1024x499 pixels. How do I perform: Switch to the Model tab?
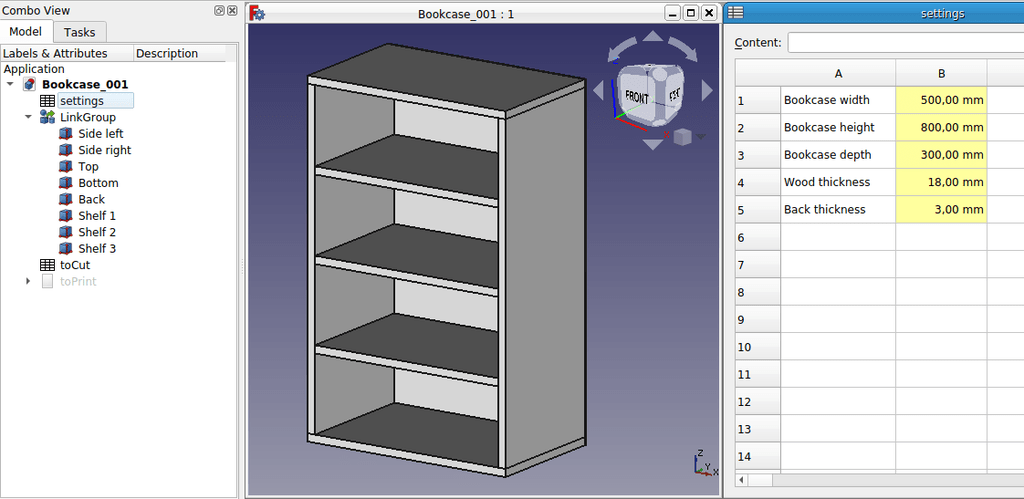25,31
